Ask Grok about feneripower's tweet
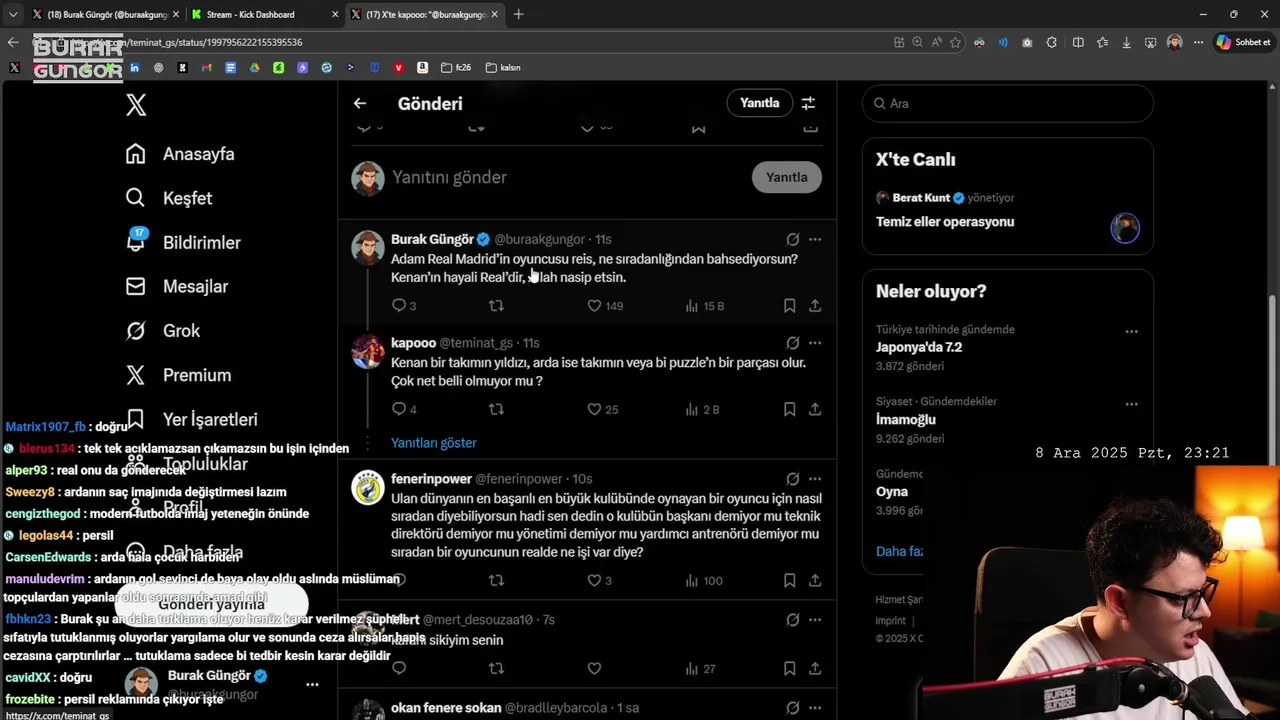 pyautogui.click(x=792, y=479)
